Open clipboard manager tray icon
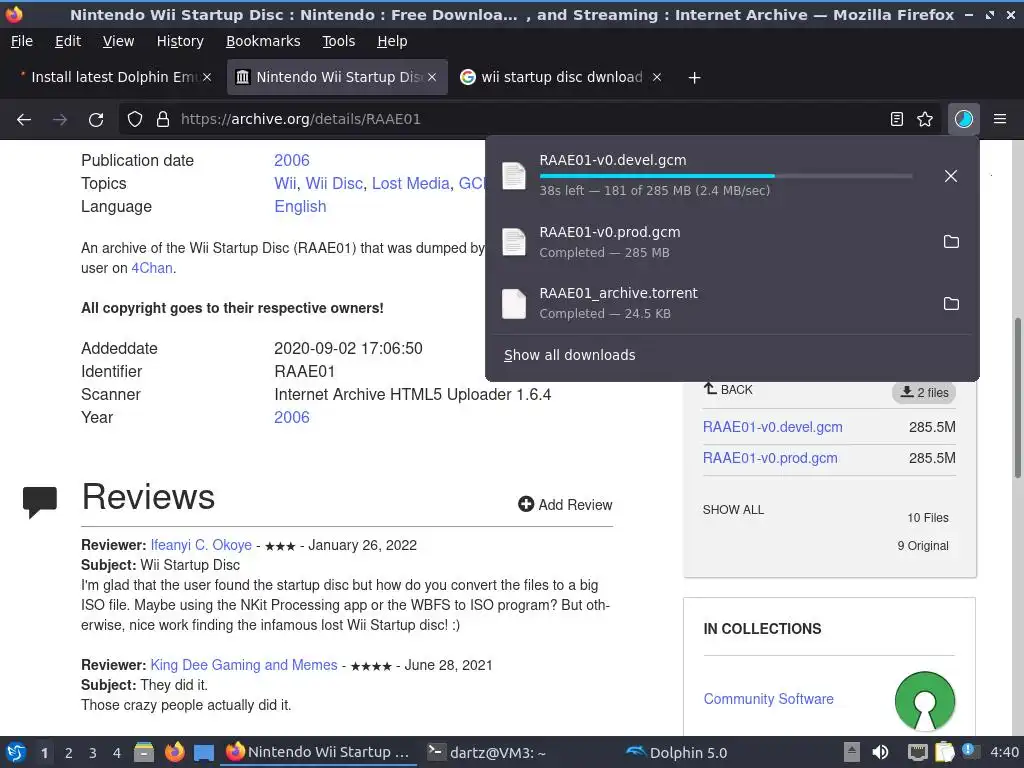The height and width of the screenshot is (768, 1024). click(x=944, y=752)
